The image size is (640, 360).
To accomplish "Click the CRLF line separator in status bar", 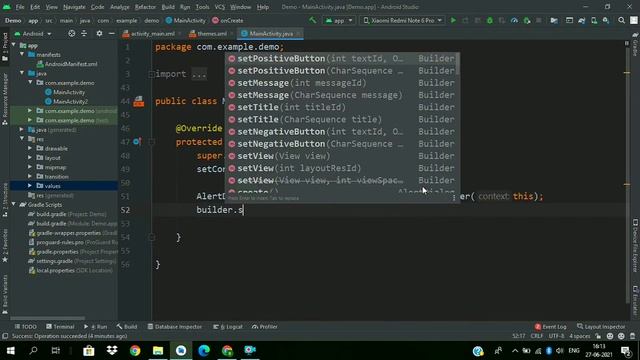I will click(x=537, y=336).
